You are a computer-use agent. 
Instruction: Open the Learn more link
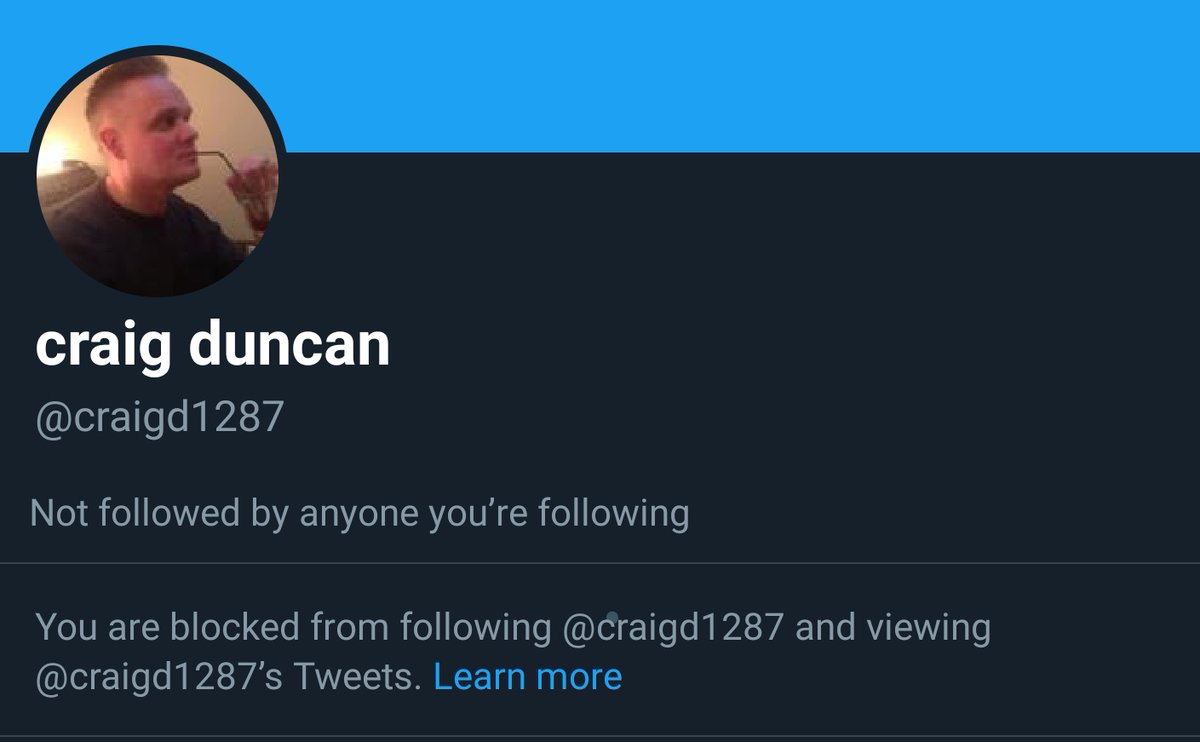[527, 677]
